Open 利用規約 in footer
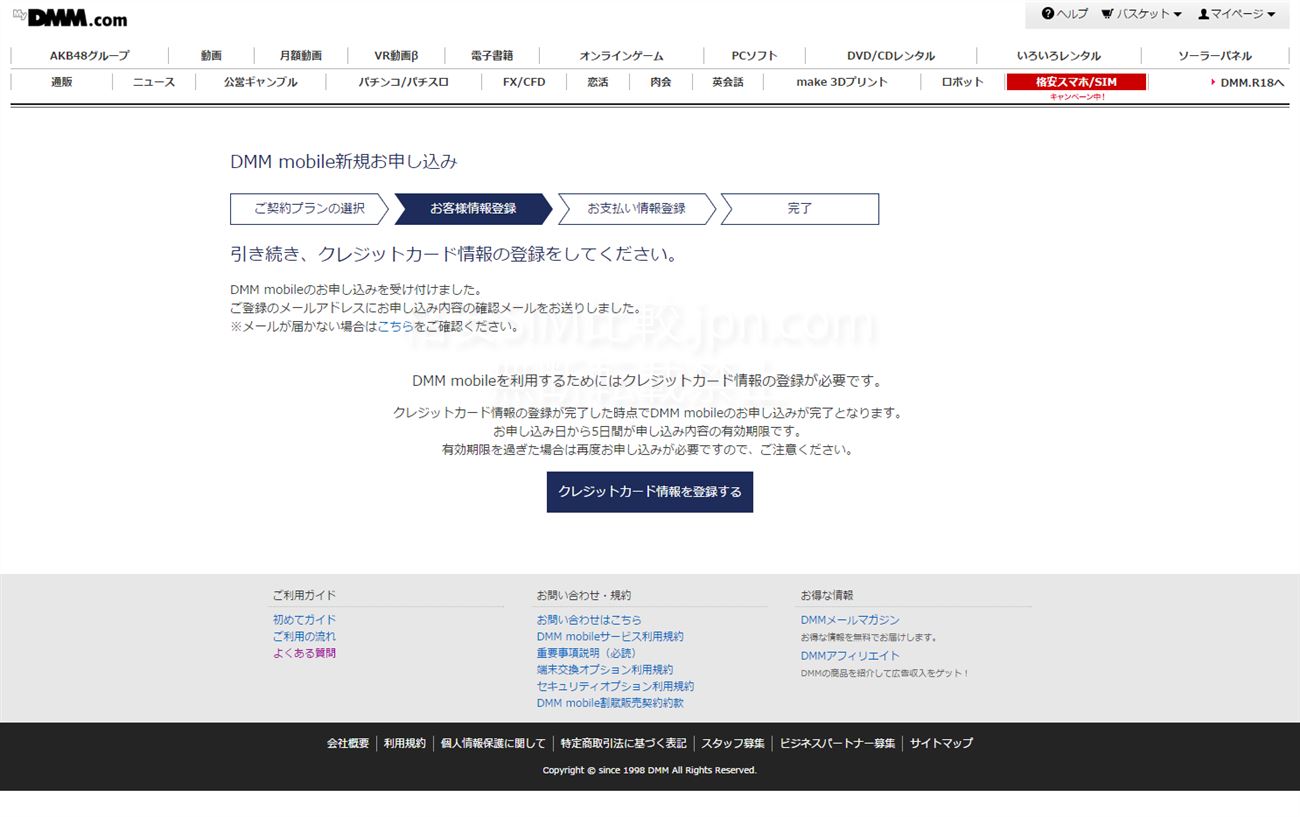 pyautogui.click(x=405, y=743)
